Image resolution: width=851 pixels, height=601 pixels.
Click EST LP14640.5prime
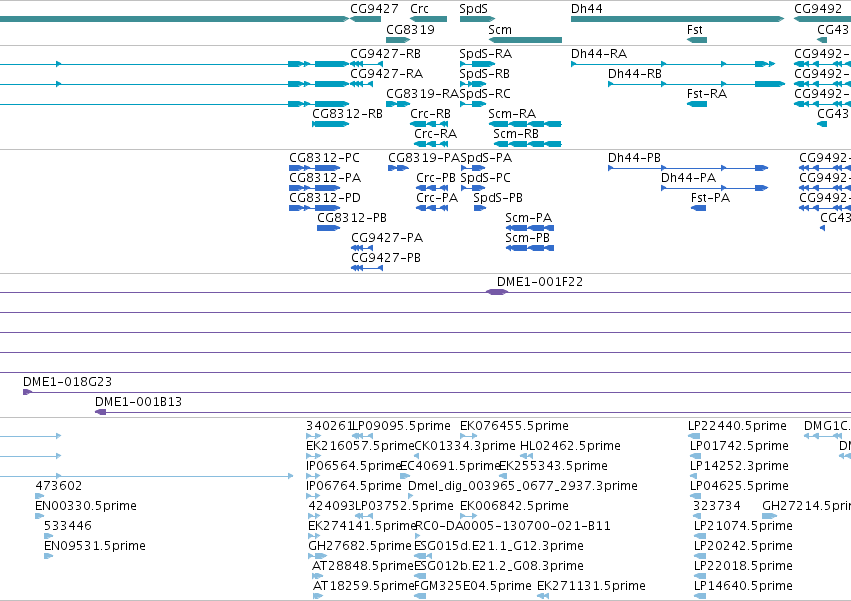[700, 596]
